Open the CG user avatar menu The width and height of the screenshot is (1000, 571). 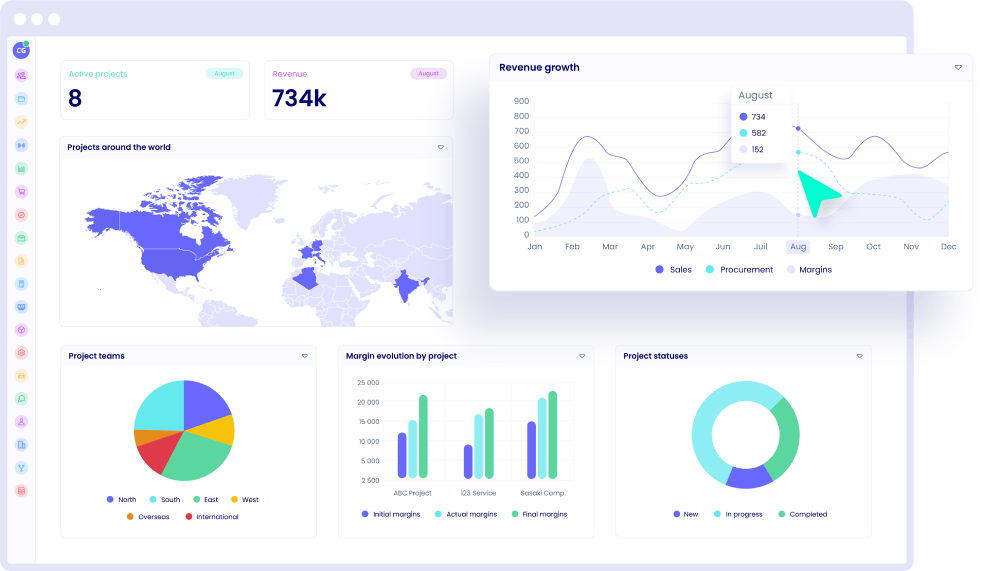coord(21,51)
